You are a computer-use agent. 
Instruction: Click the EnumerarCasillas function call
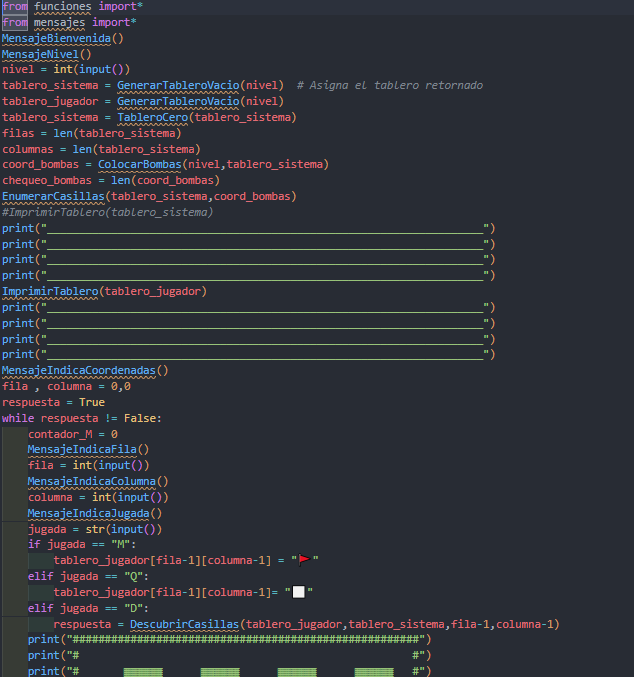55,196
